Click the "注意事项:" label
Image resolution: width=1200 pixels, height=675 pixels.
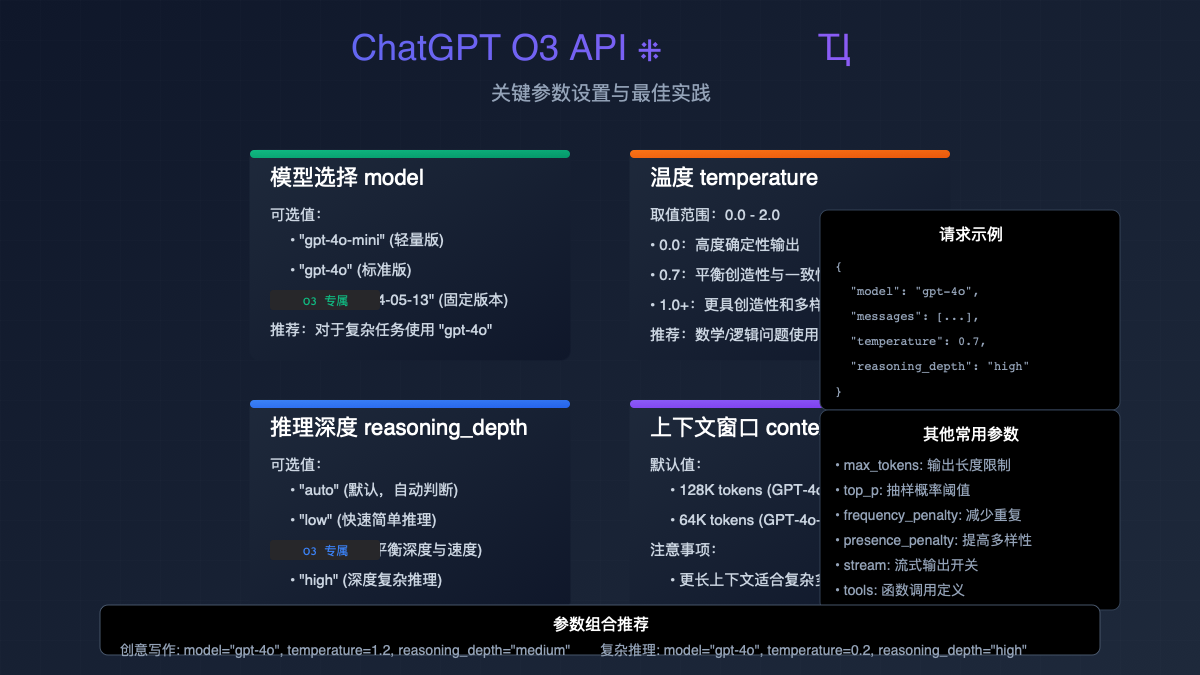pos(684,549)
